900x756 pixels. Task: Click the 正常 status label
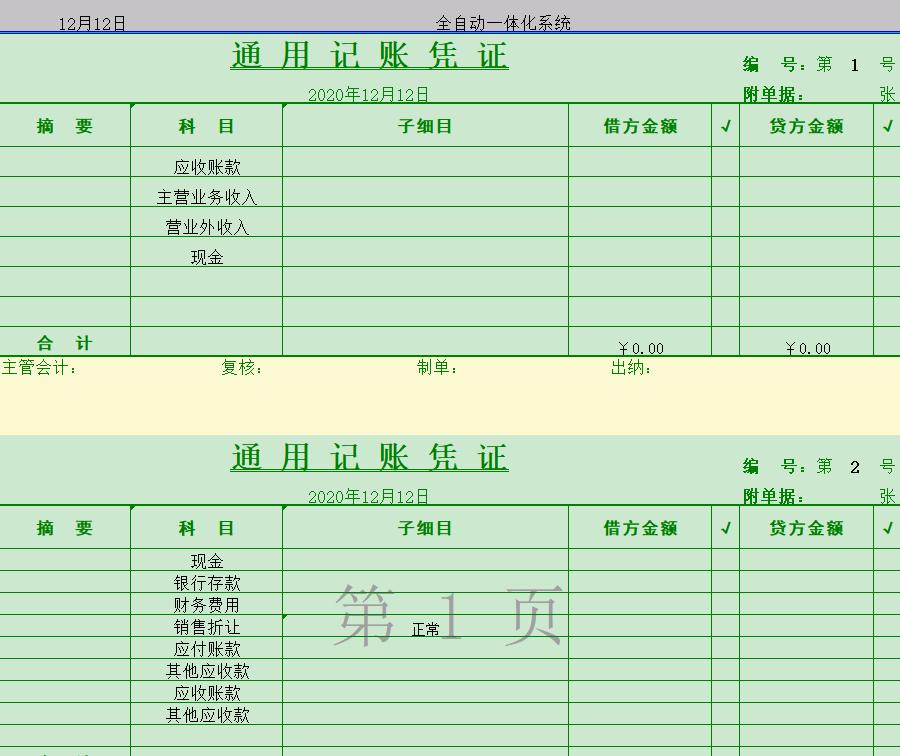426,631
